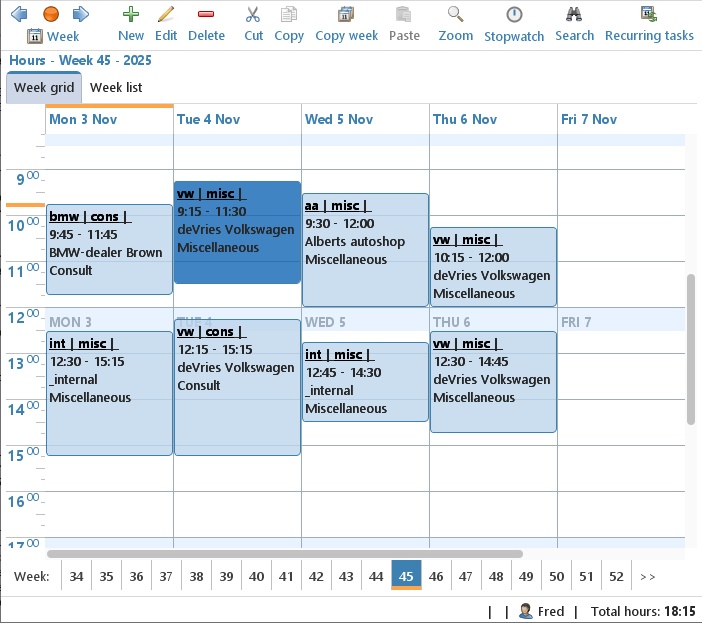Open the Week calendar picker
Image resolution: width=702 pixels, height=623 pixels.
[53, 36]
